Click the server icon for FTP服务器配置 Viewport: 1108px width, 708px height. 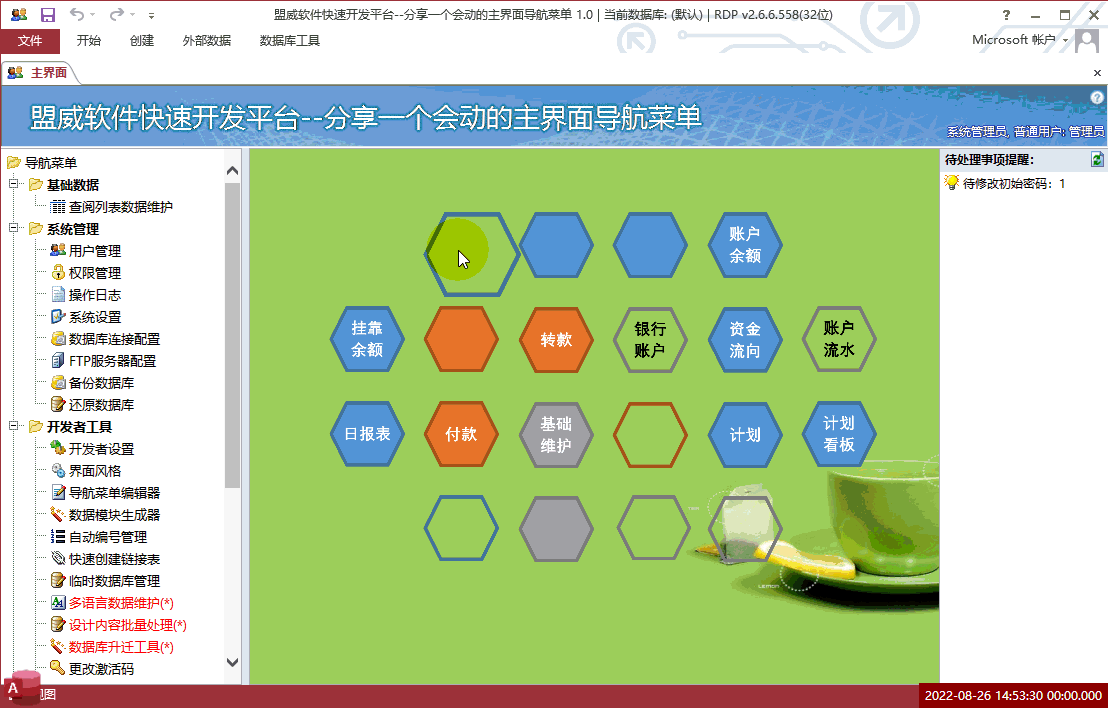pyautogui.click(x=58, y=361)
